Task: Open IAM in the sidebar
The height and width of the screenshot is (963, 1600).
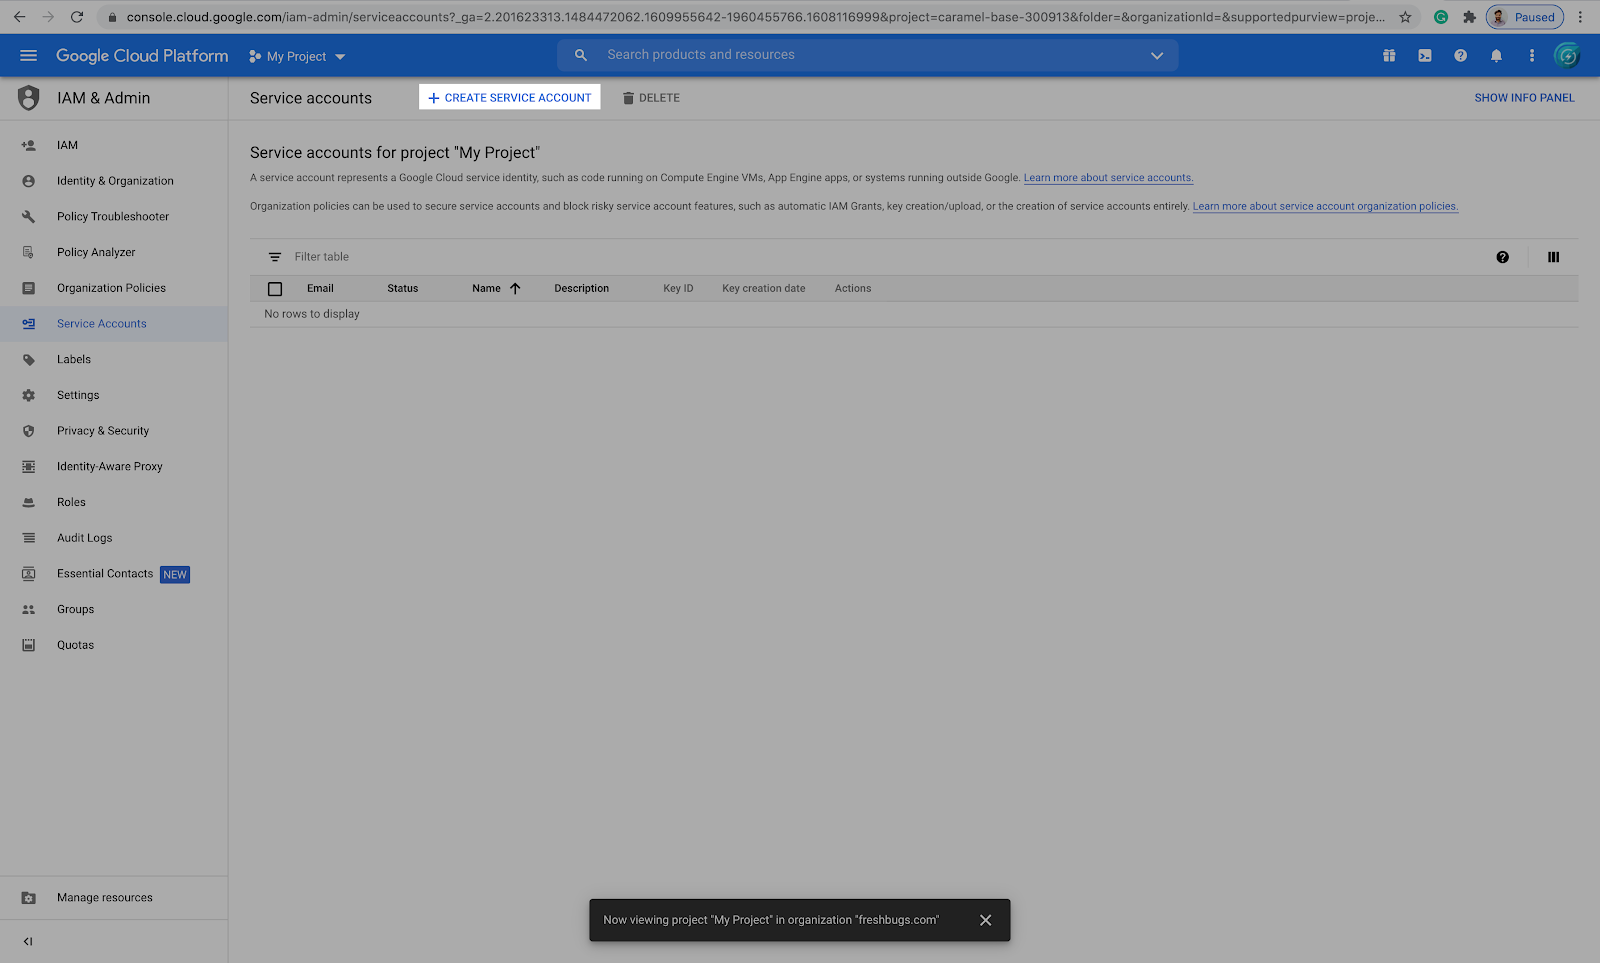Action: pyautogui.click(x=67, y=145)
